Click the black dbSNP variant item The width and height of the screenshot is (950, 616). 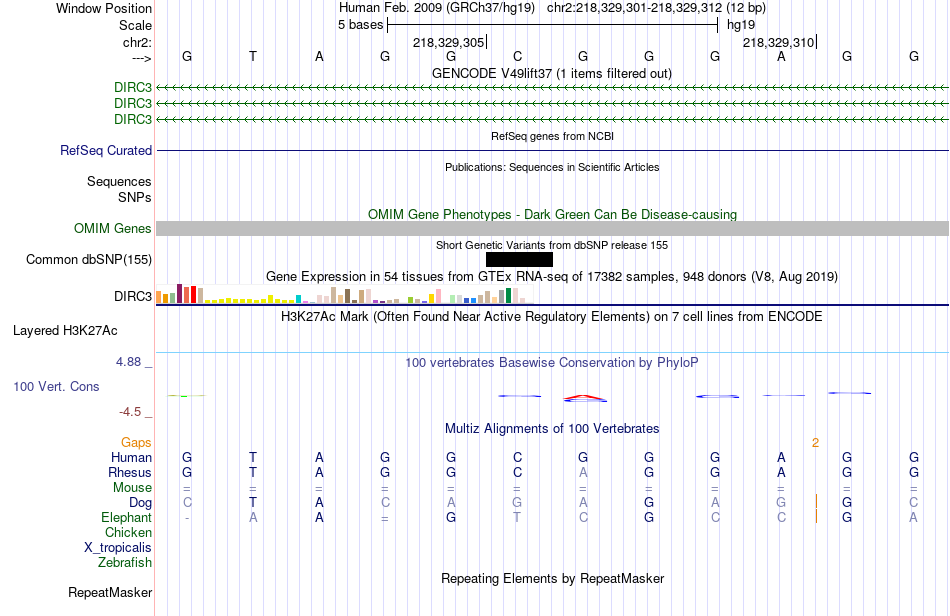pyautogui.click(x=519, y=259)
